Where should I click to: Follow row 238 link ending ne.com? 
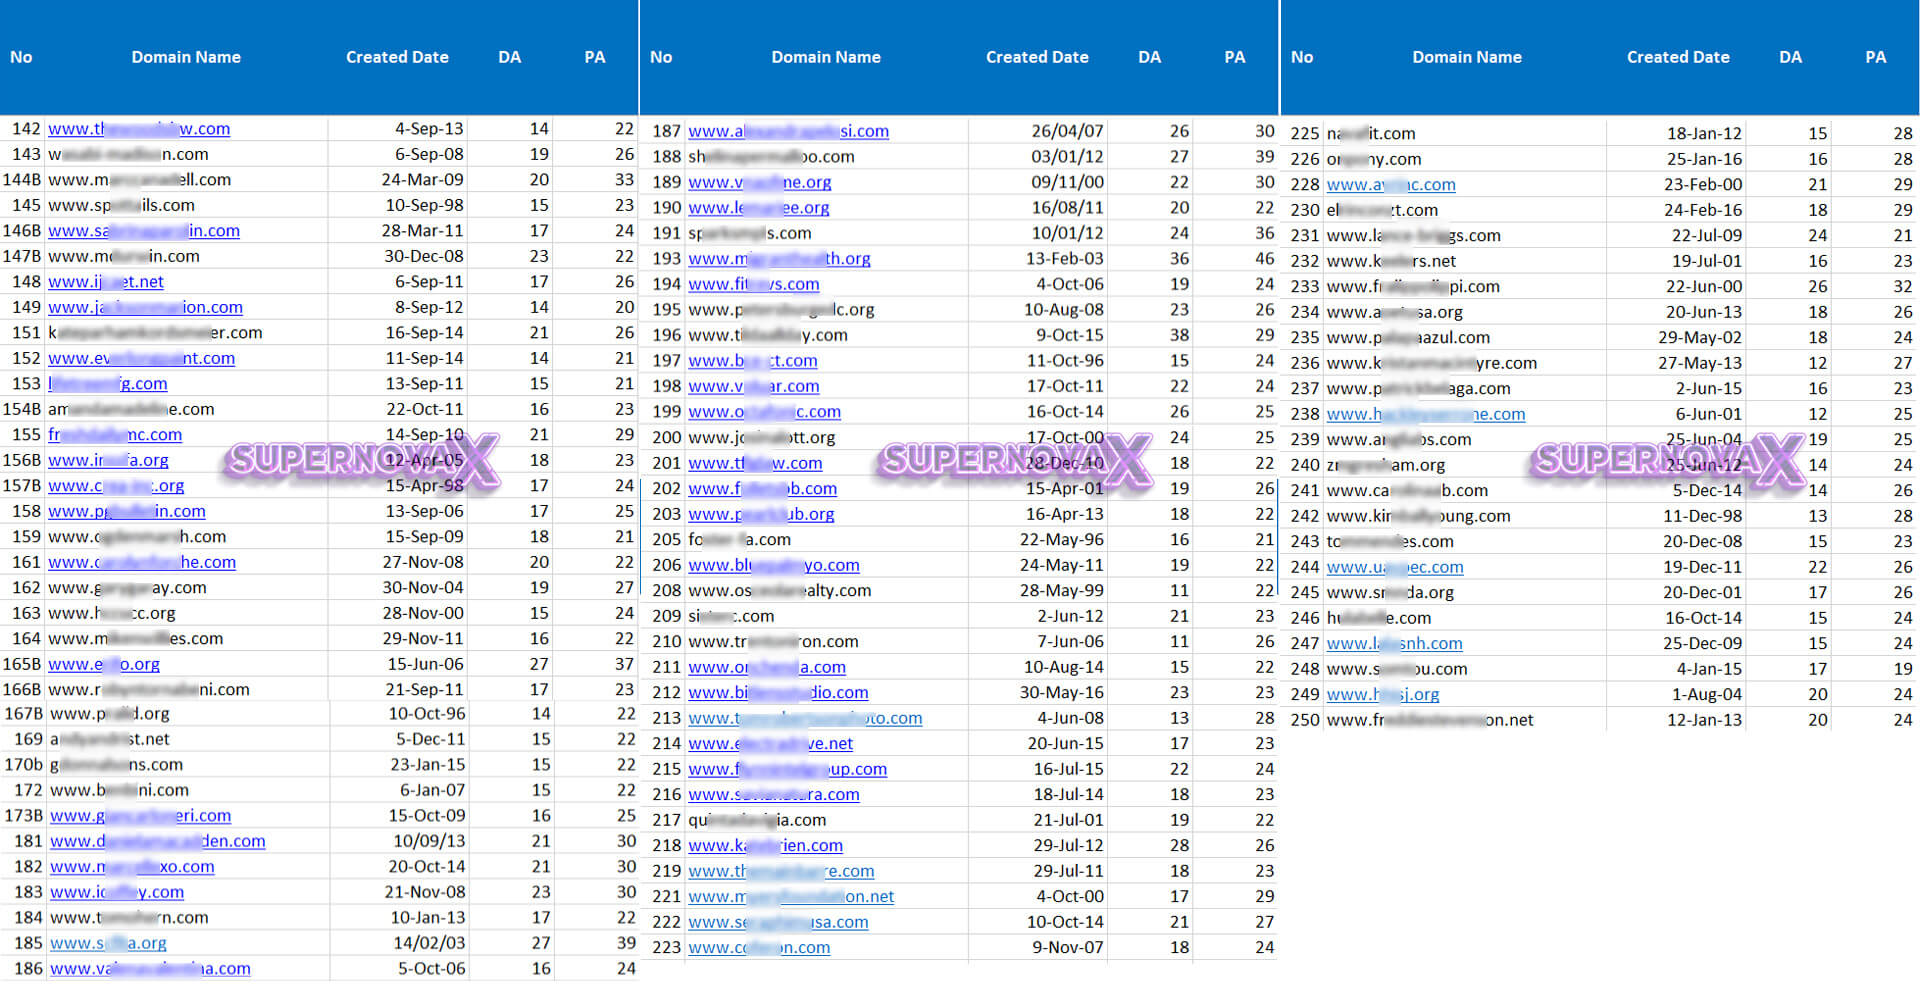(x=1426, y=415)
